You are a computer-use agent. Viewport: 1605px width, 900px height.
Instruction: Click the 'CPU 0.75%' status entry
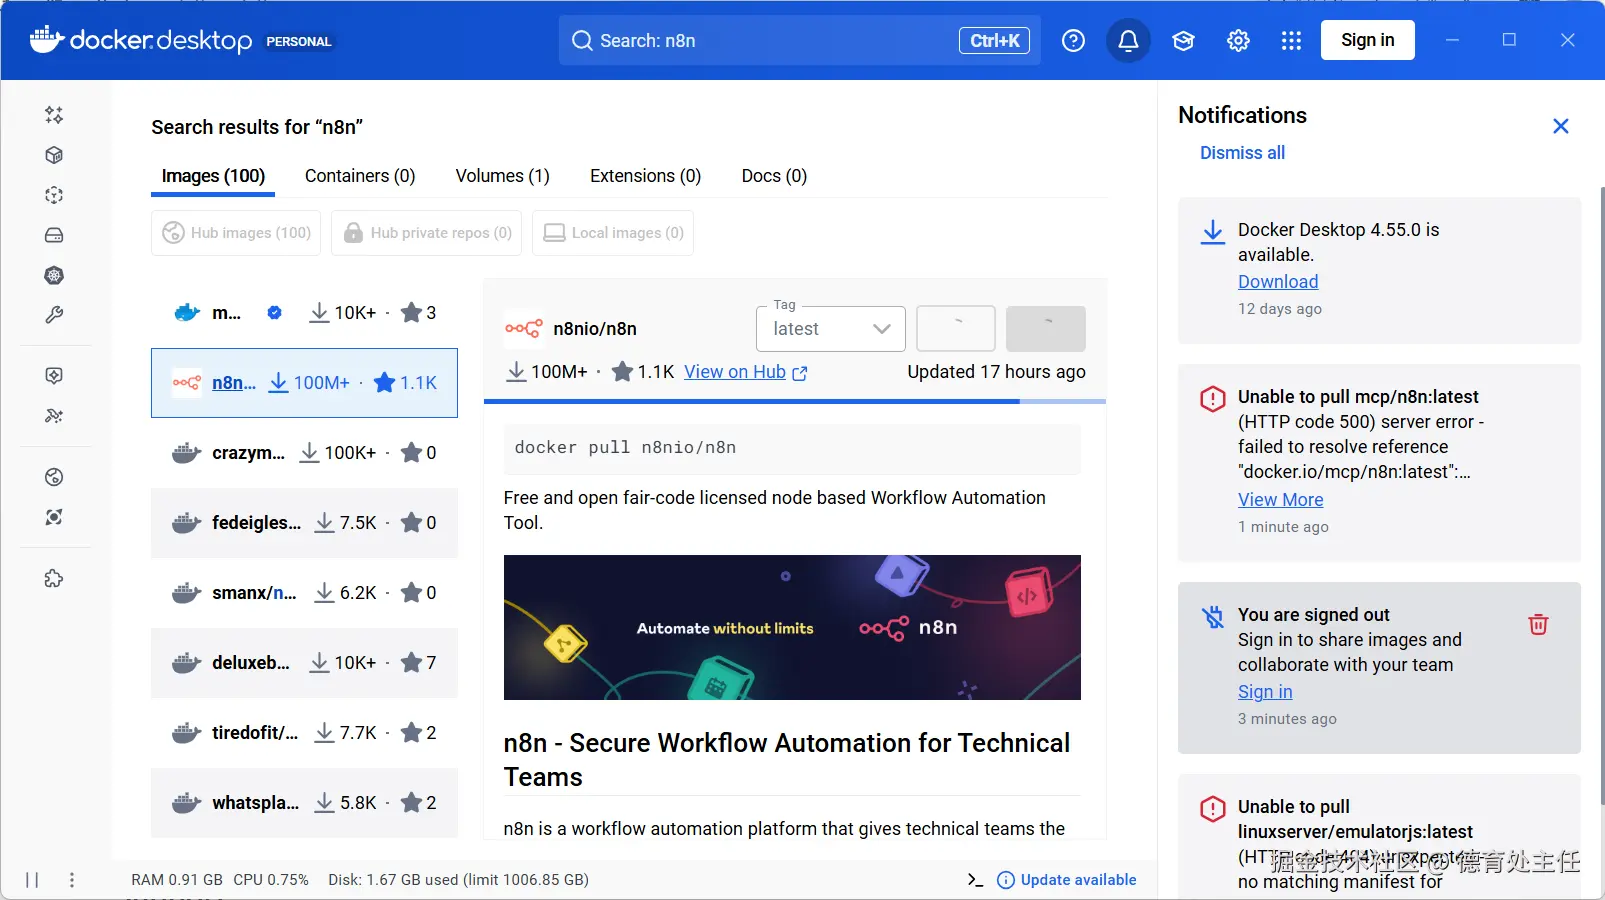coord(271,880)
